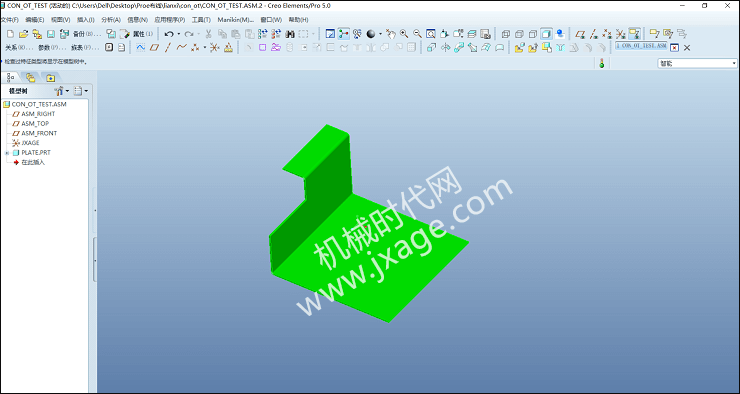Open the appearance gallery color sphere
The width and height of the screenshot is (740, 394).
pyautogui.click(x=371, y=34)
